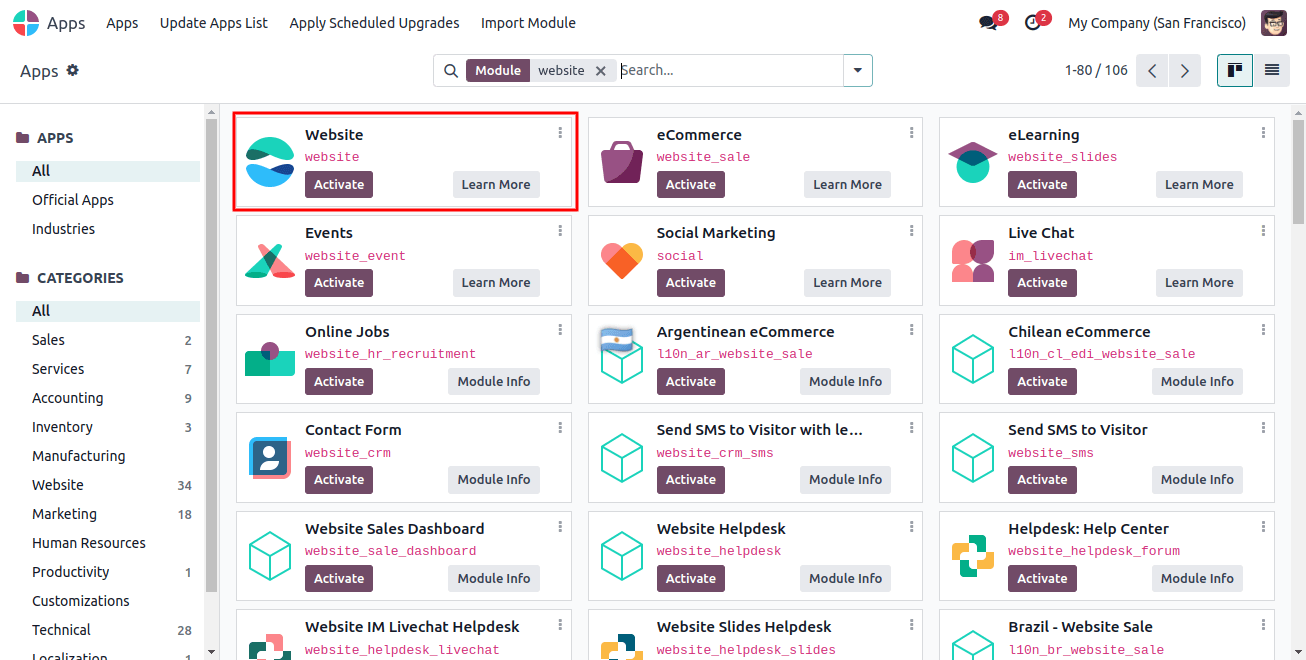This screenshot has width=1306, height=660.
Task: Select the Human Resources category
Action: coord(108,543)
